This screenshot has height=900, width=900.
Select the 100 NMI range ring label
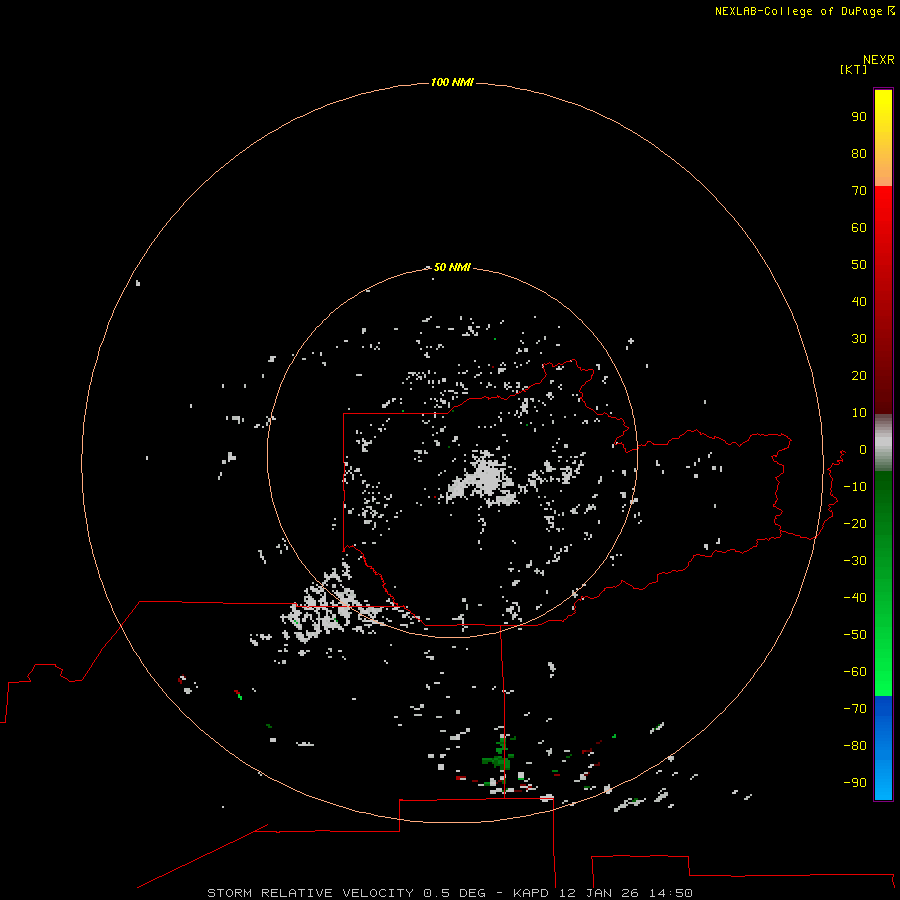tap(452, 83)
